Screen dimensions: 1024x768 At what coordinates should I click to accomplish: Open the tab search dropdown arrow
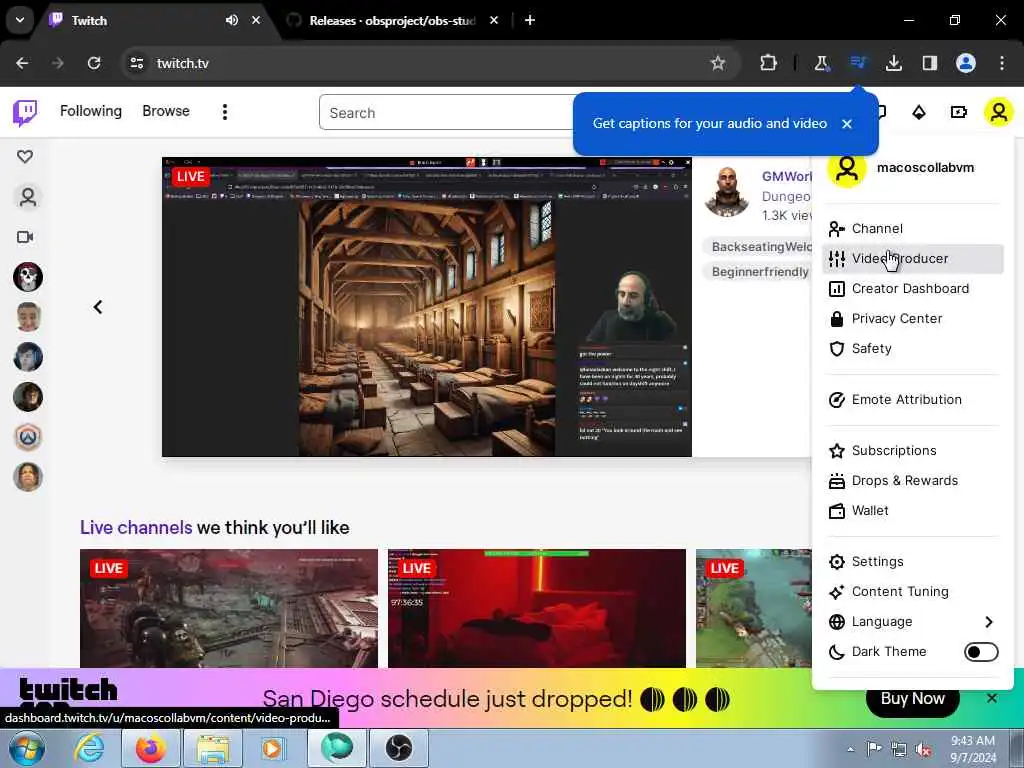20,20
